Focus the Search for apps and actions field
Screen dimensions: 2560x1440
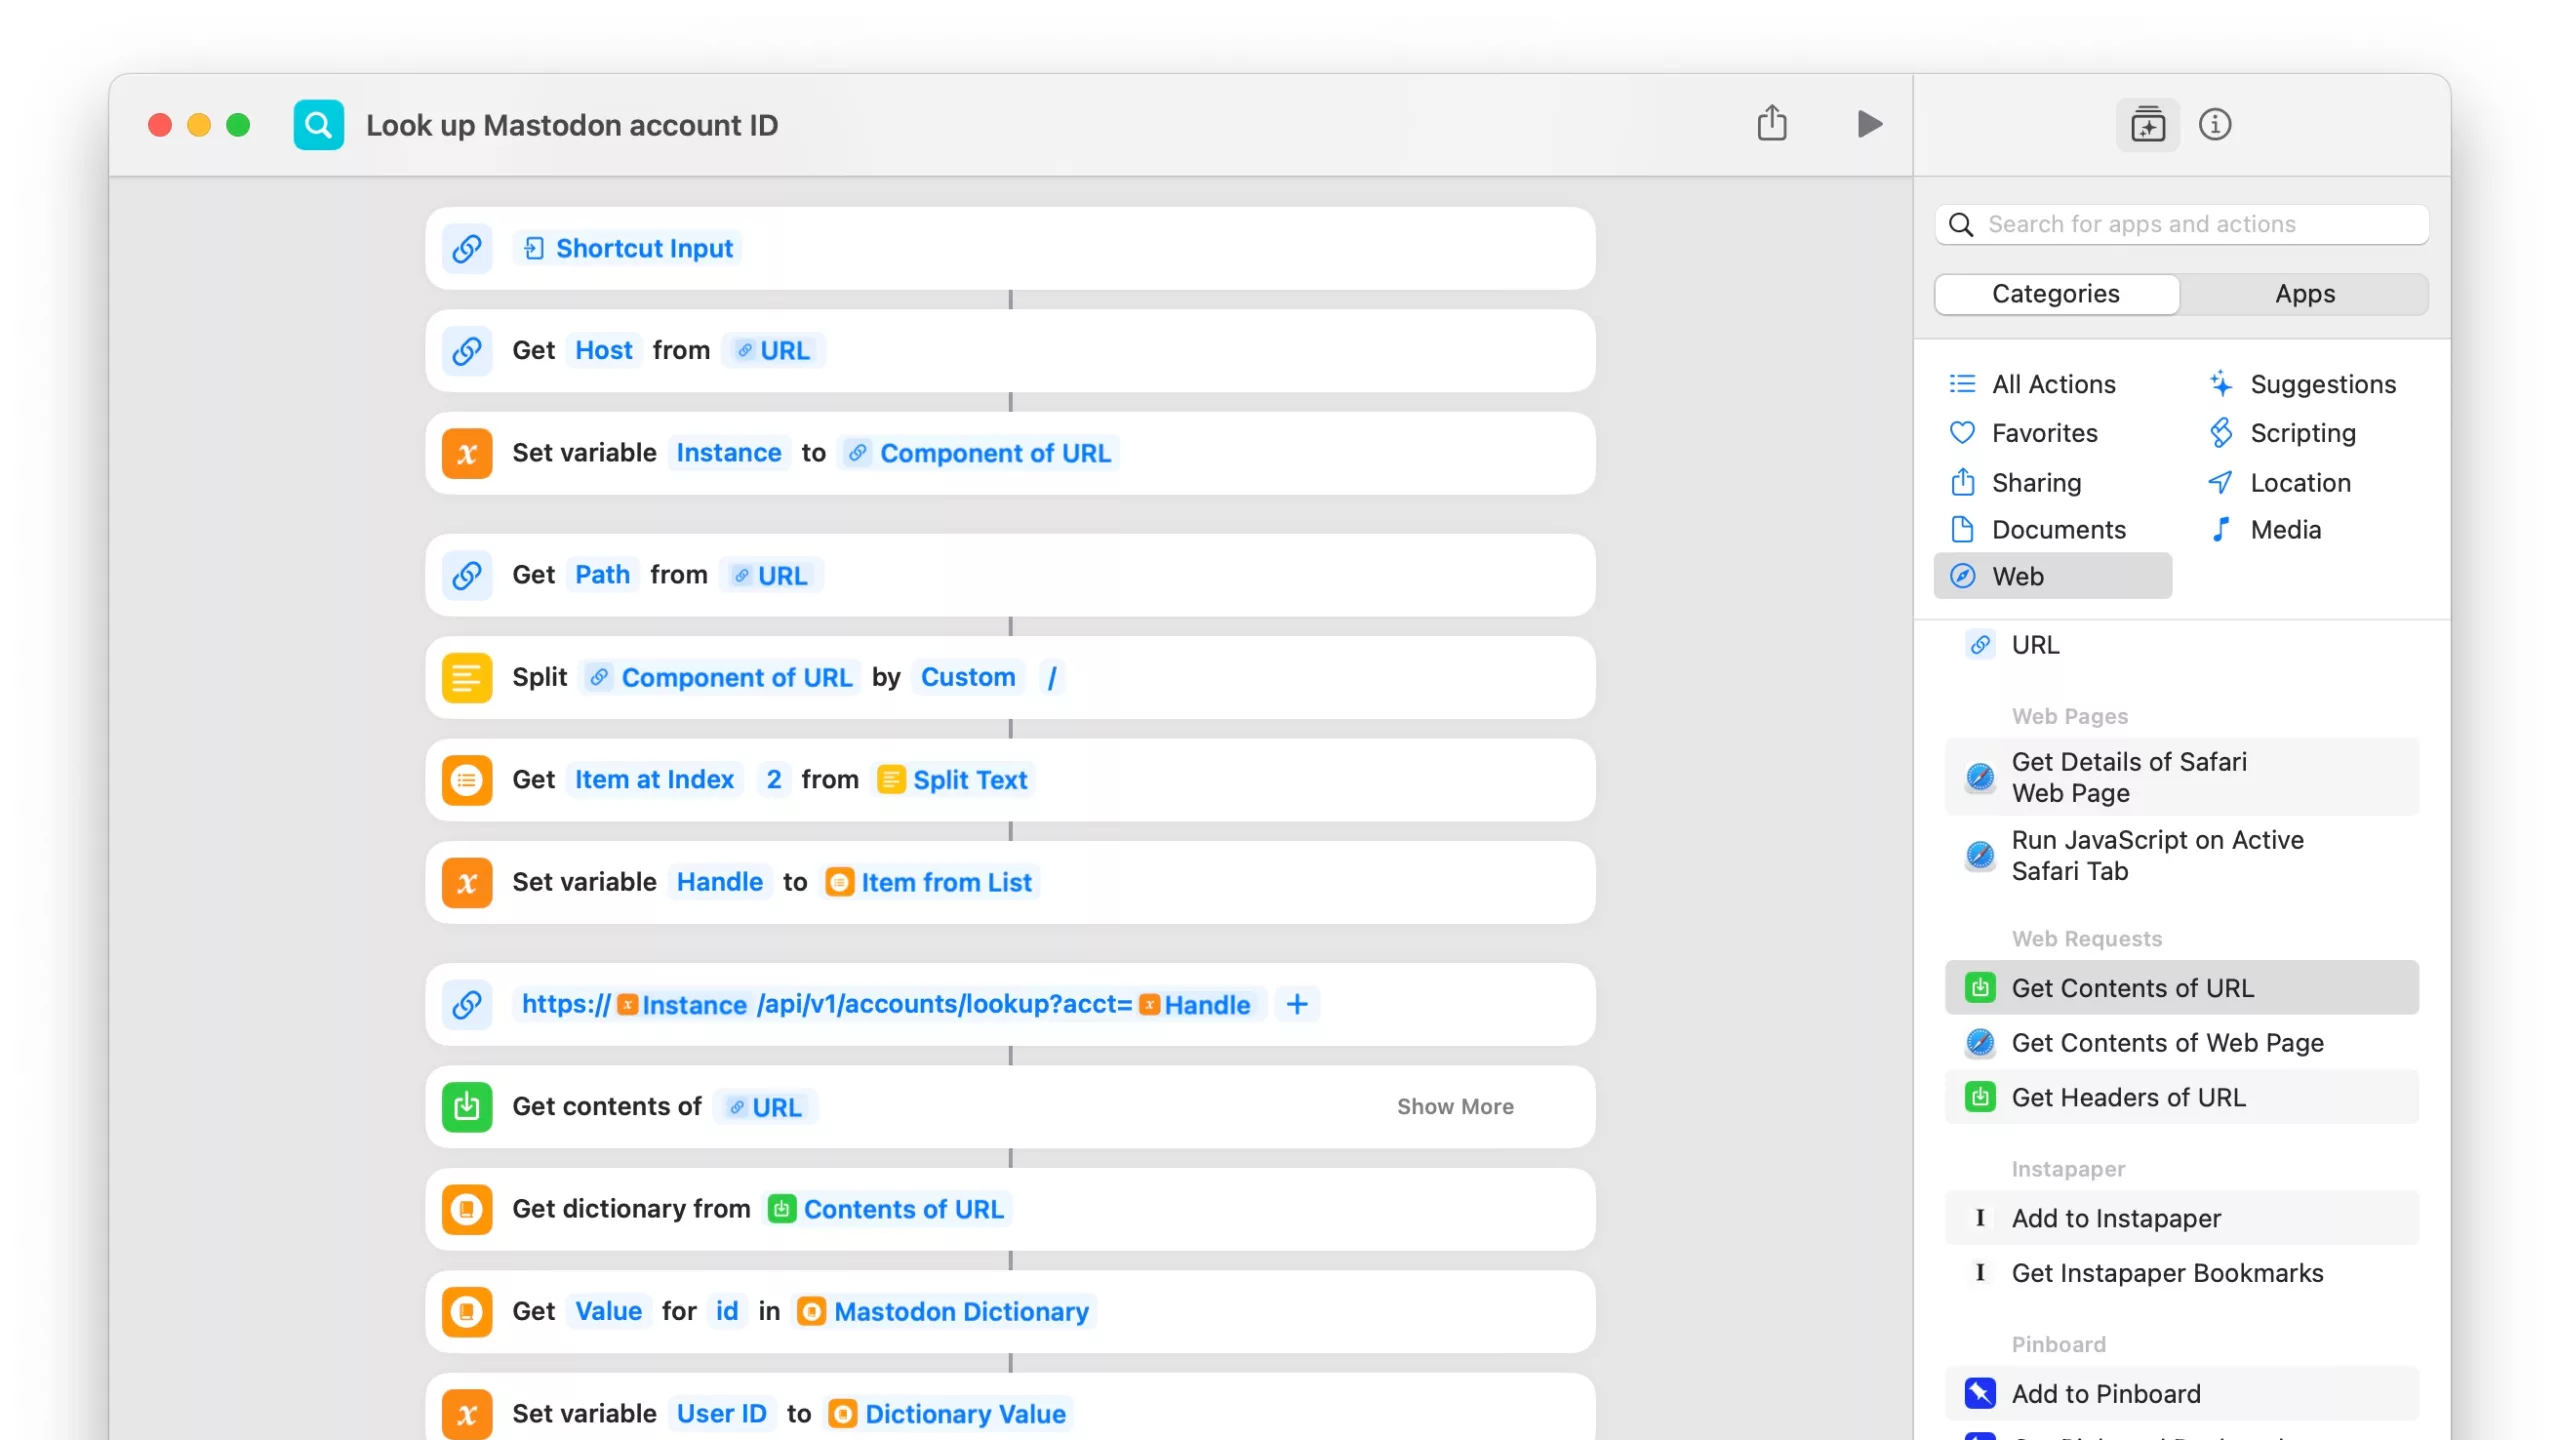coord(2181,224)
